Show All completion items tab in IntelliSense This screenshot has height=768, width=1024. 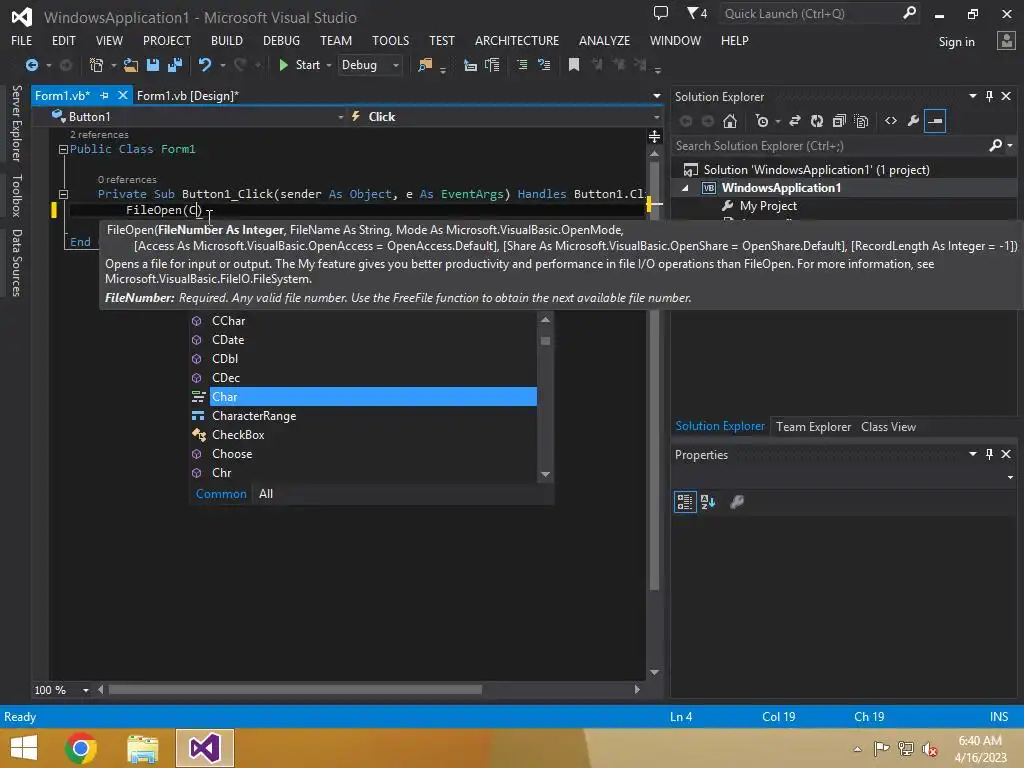pyautogui.click(x=266, y=494)
